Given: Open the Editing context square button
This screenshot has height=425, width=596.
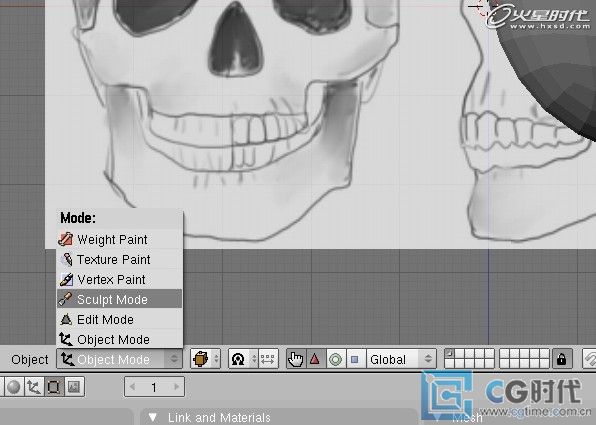Looking at the screenshot, I should point(54,387).
